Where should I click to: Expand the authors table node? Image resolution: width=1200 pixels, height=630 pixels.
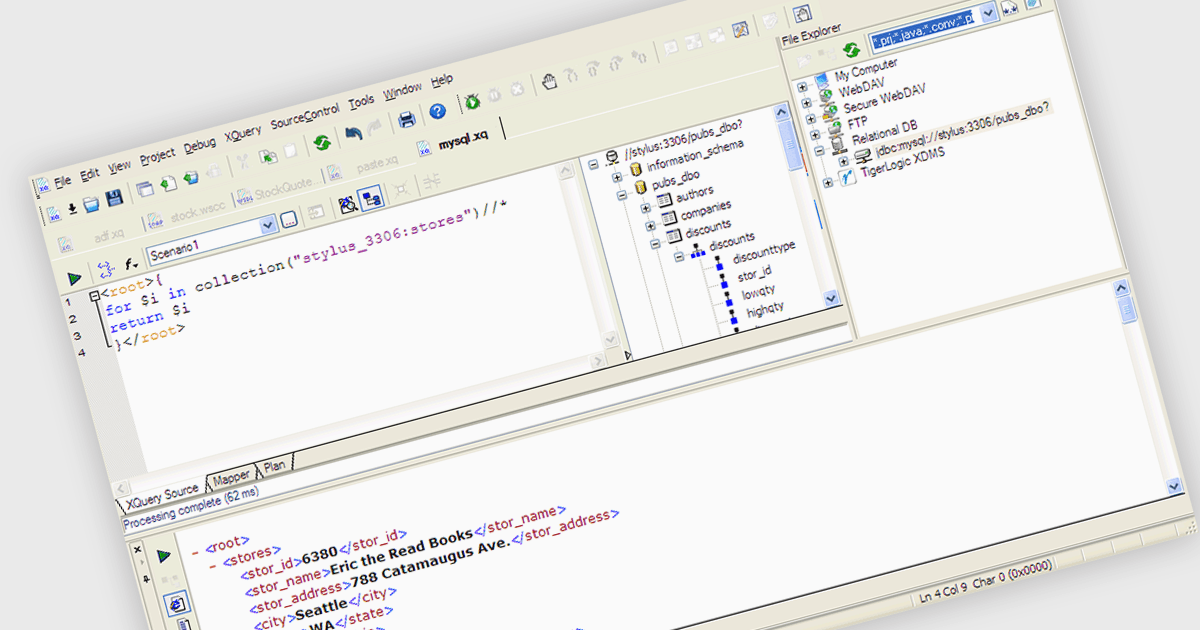646,208
